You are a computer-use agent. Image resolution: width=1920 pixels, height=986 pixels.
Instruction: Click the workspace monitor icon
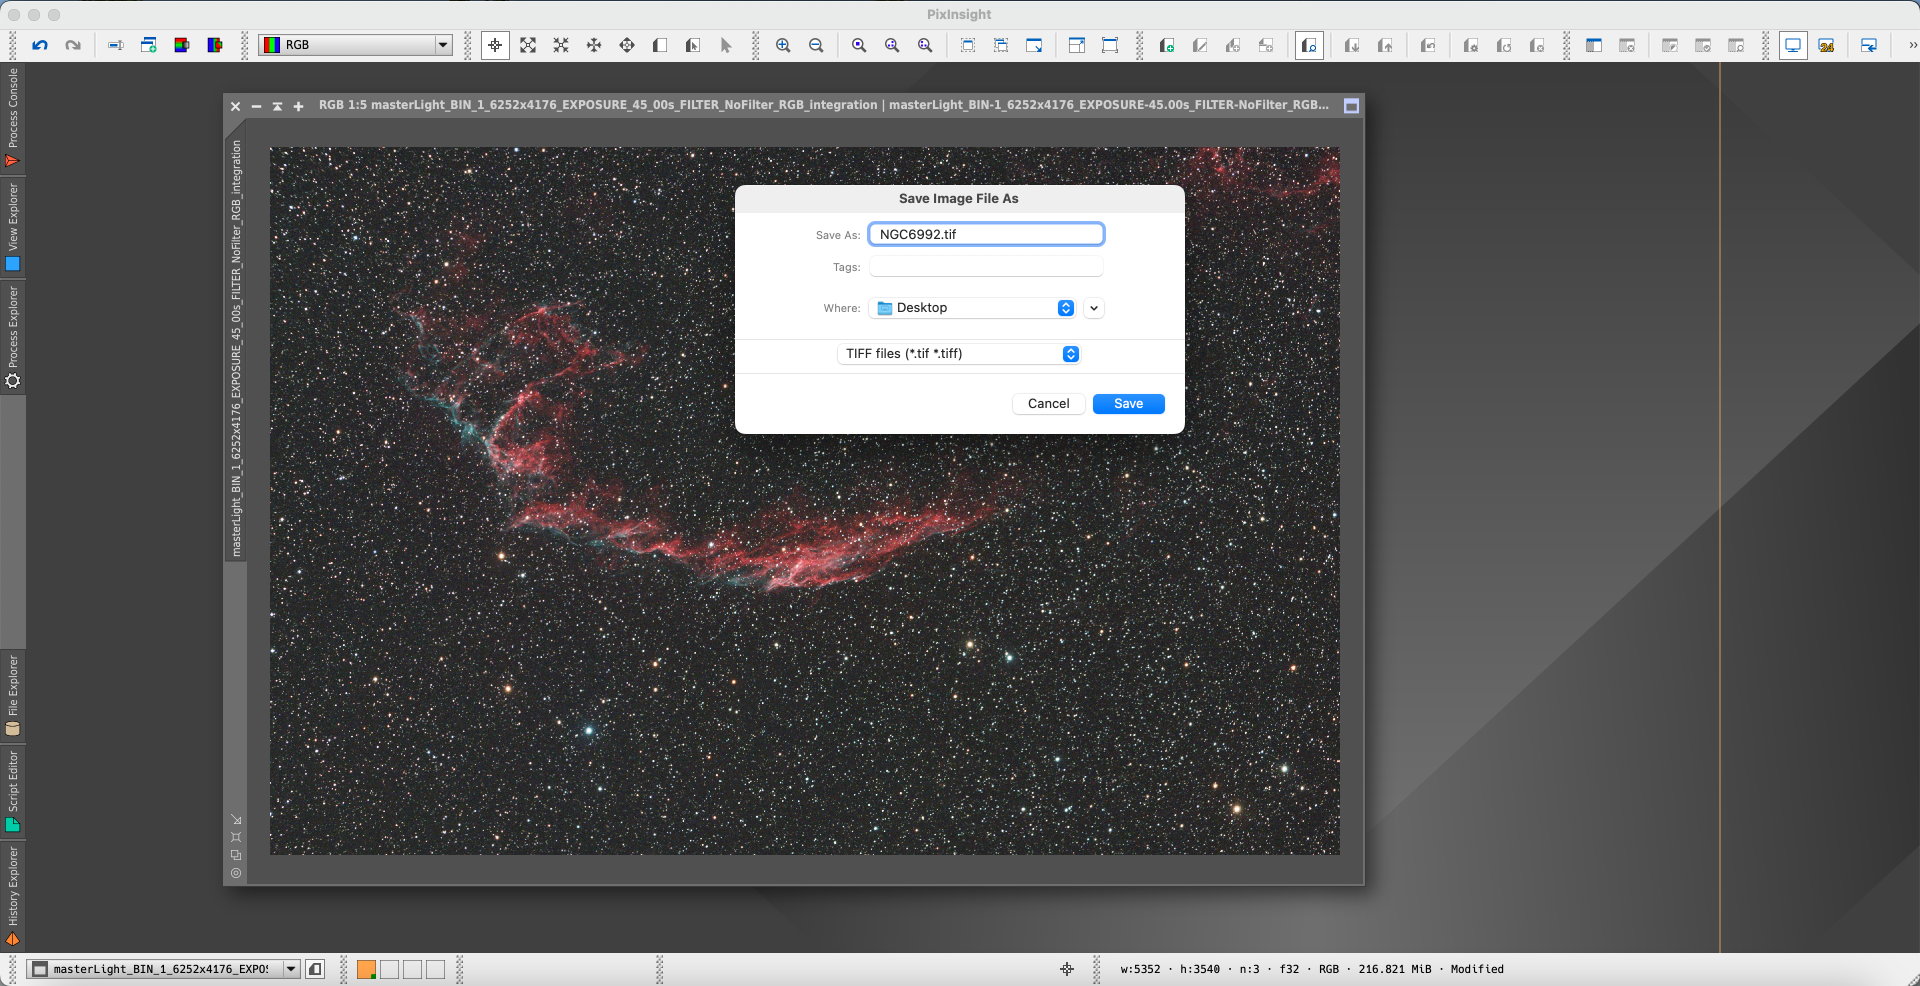pyautogui.click(x=1793, y=45)
